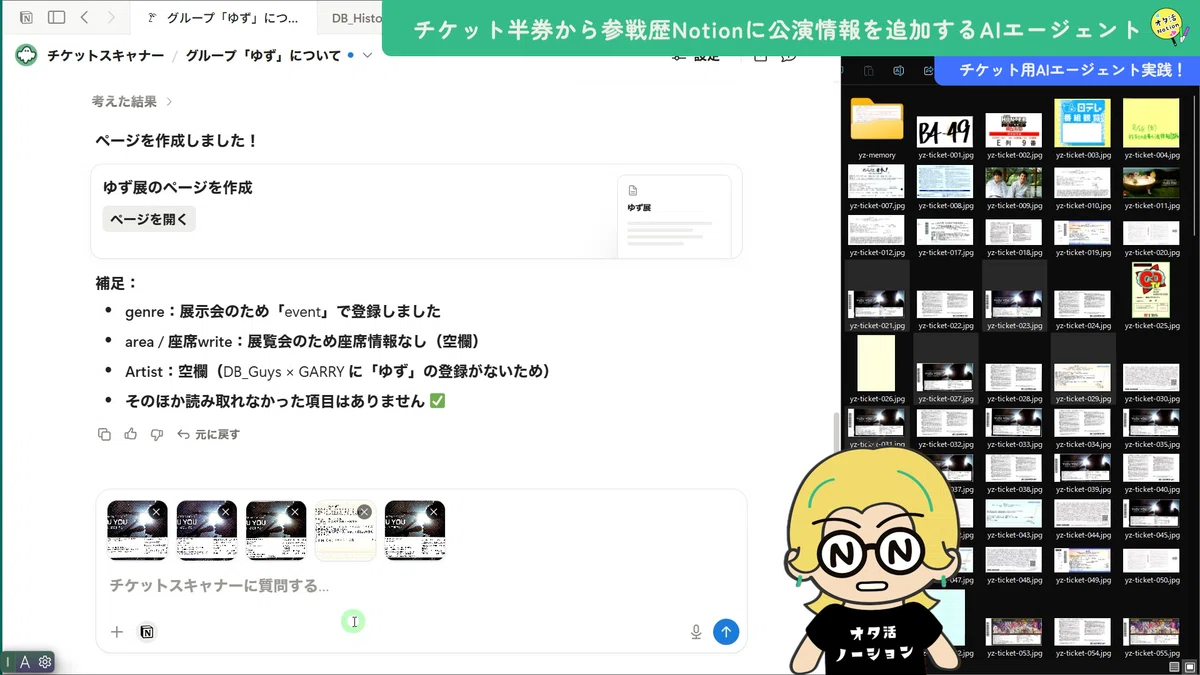Remove the first attached ticket image
Viewport: 1200px width, 675px height.
(x=156, y=511)
